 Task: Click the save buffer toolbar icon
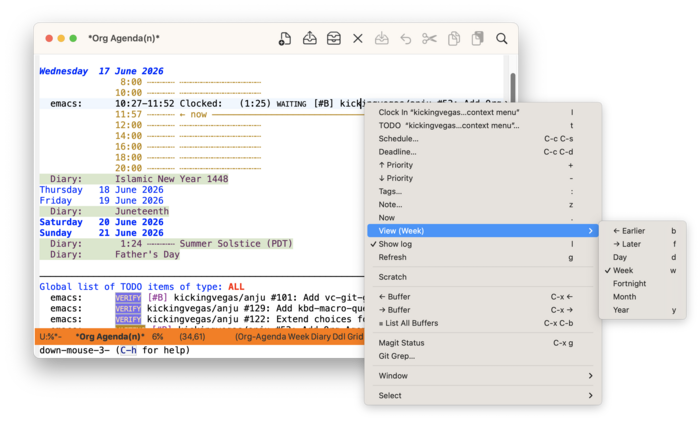[x=381, y=38]
